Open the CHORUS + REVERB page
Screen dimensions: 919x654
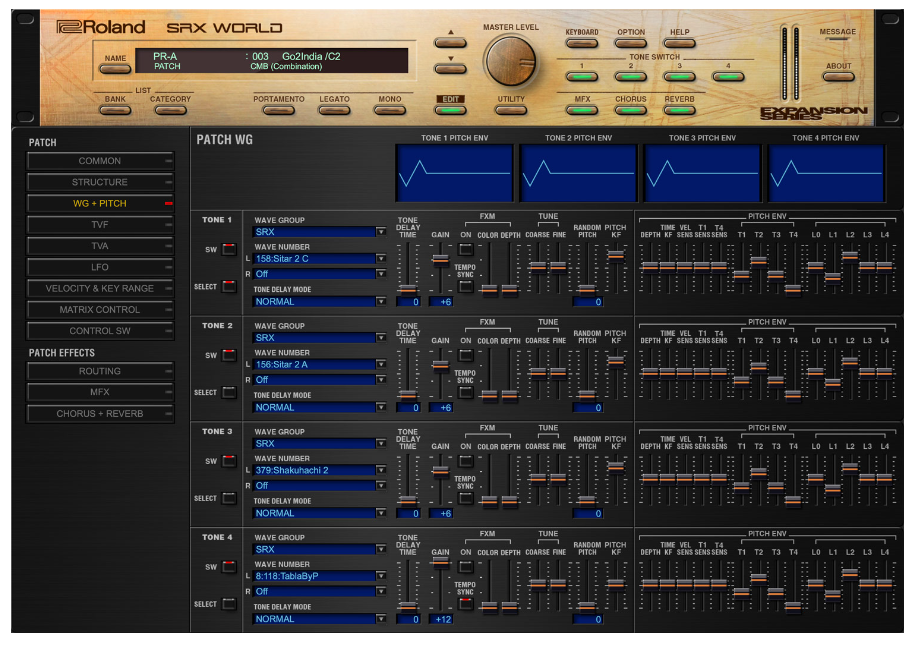pos(100,414)
